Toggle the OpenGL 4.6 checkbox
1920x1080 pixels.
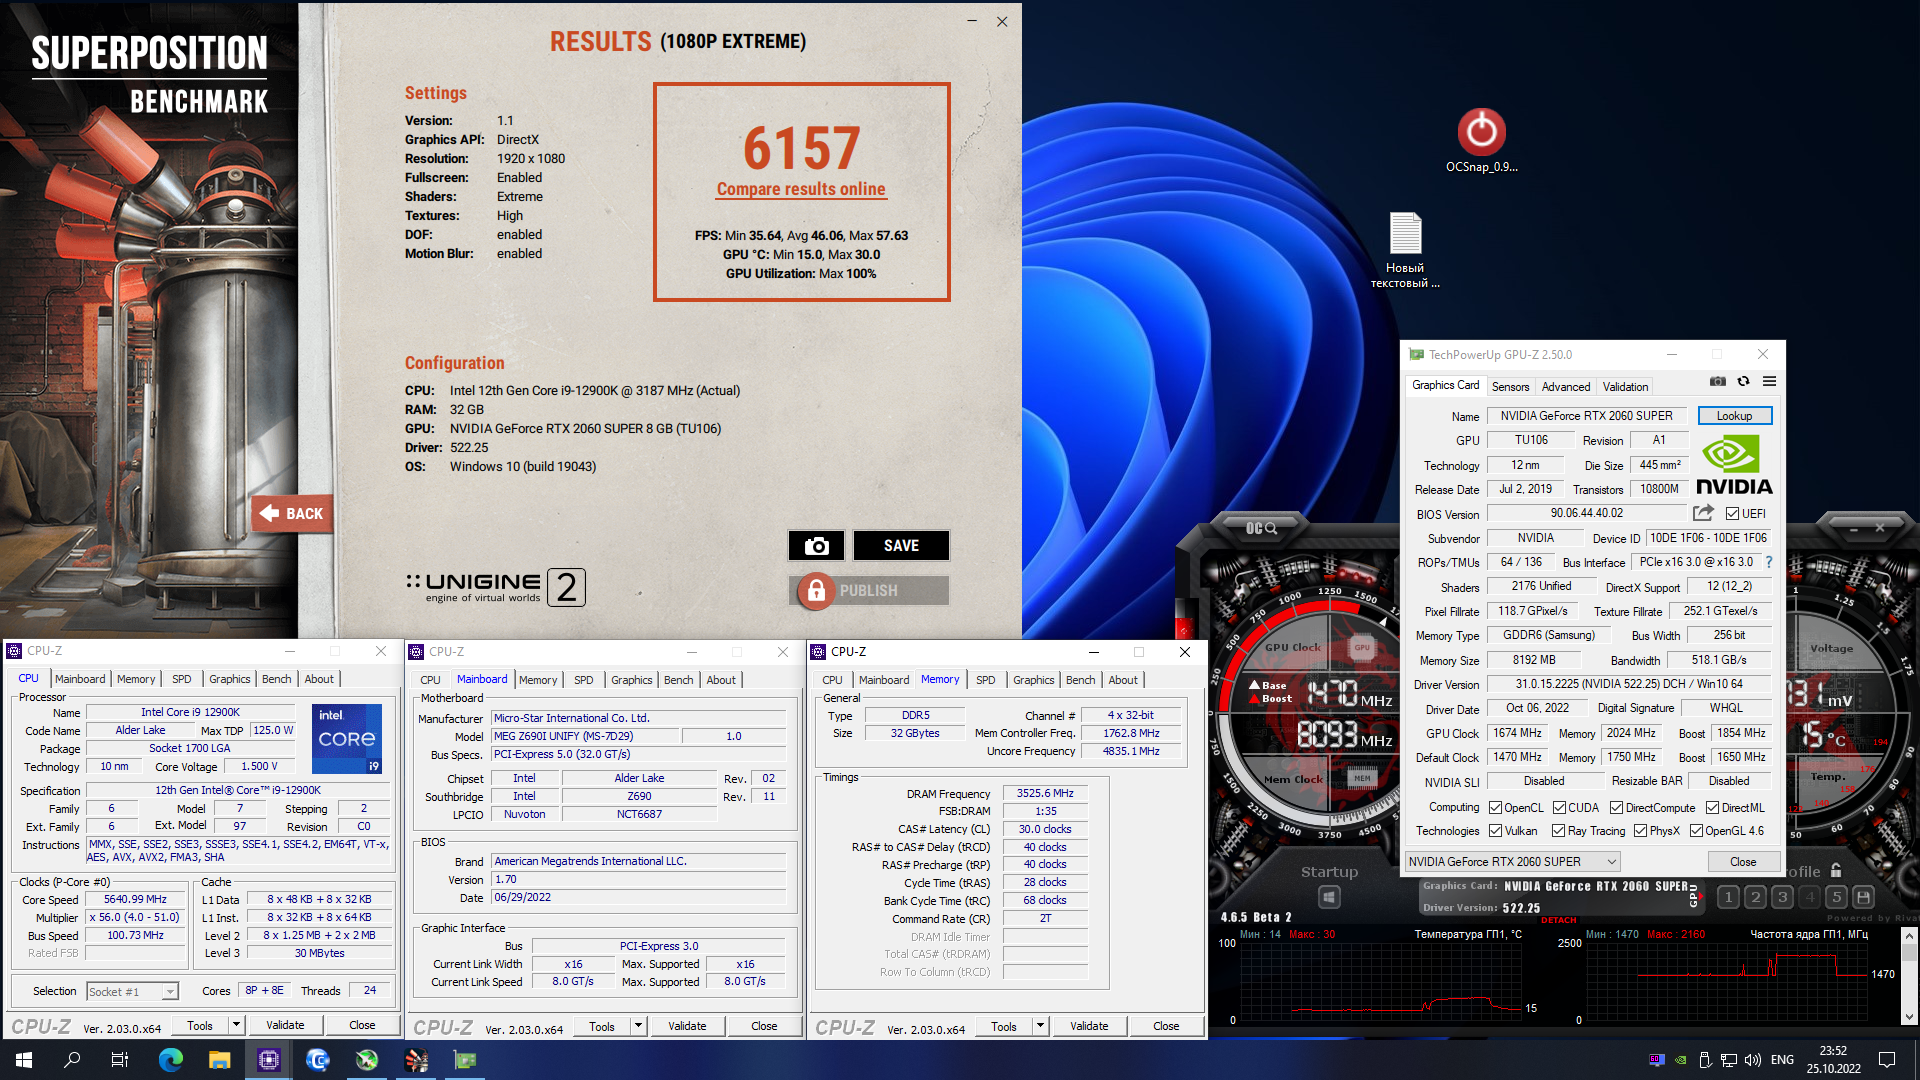[x=1696, y=831]
